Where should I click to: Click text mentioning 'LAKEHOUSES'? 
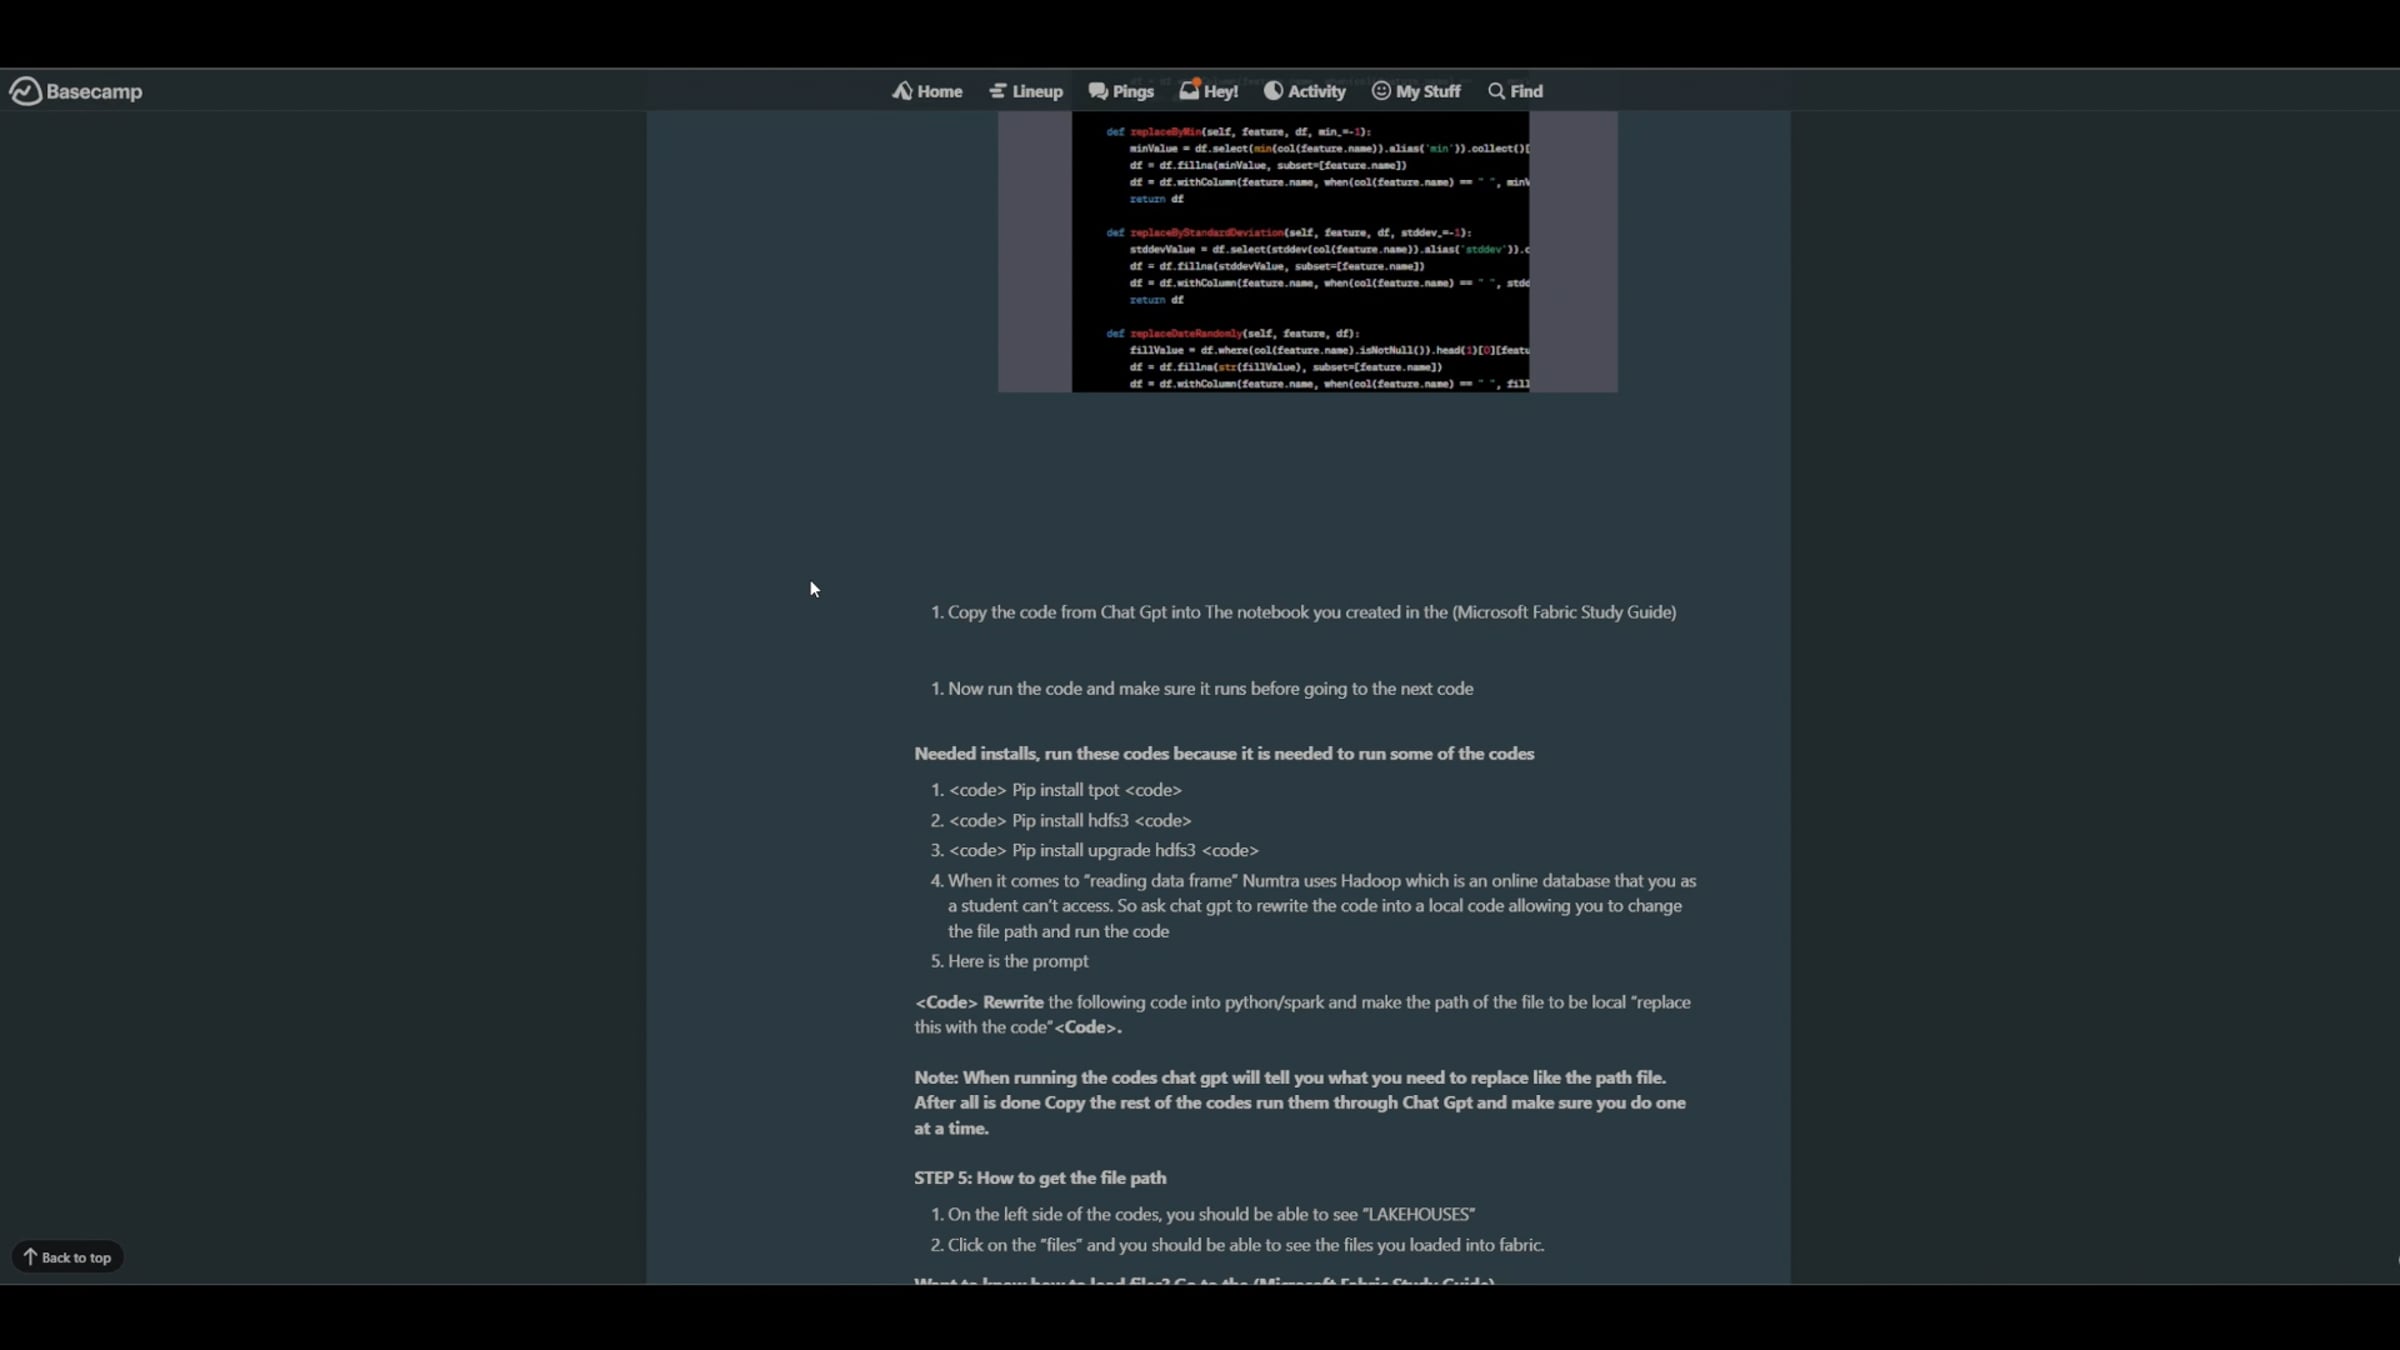[1211, 1215]
